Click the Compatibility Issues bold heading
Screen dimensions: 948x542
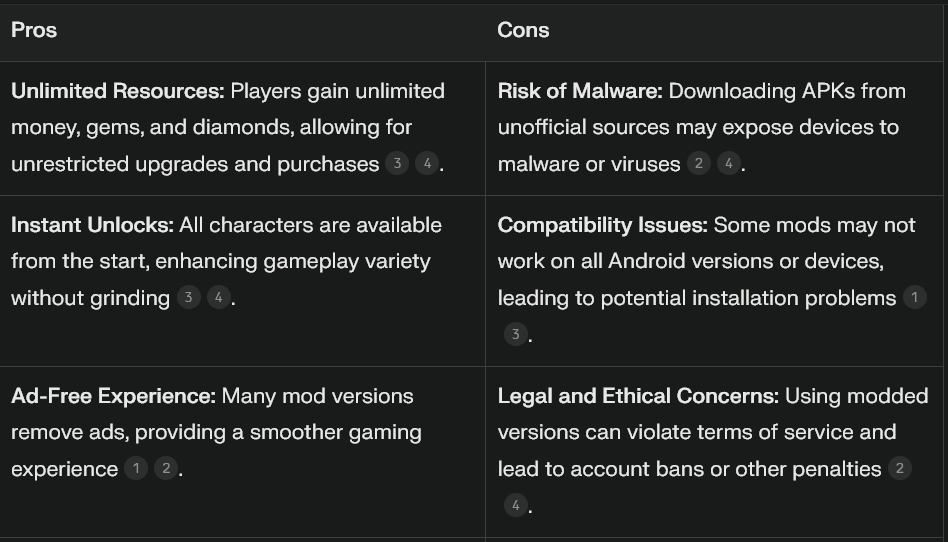pyautogui.click(x=602, y=225)
